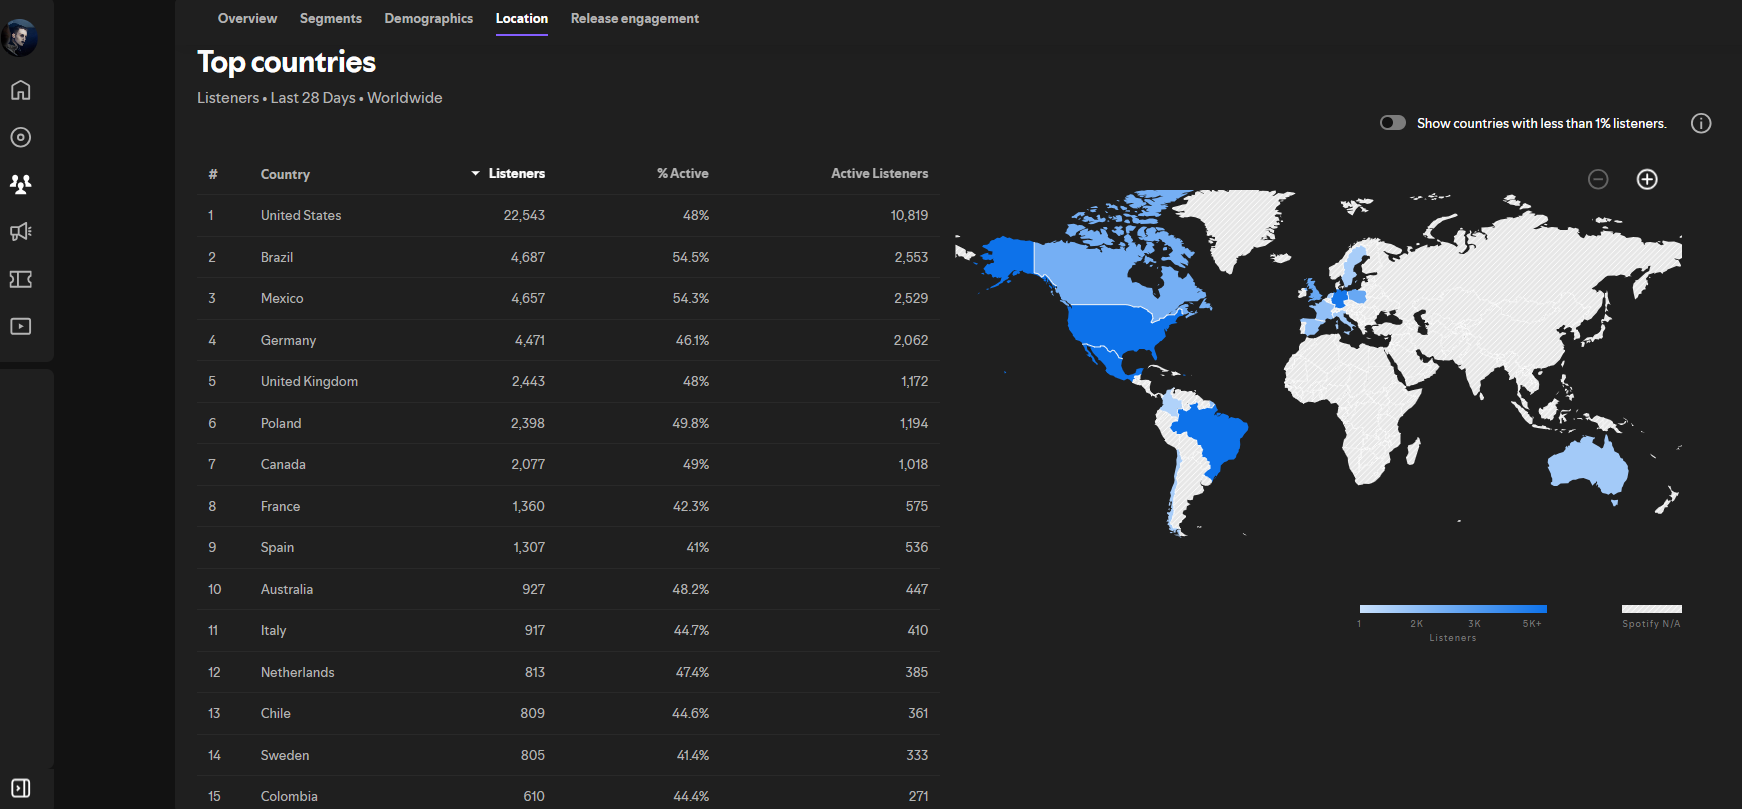Switch to the Overview tab
This screenshot has width=1742, height=809.
(x=247, y=18)
